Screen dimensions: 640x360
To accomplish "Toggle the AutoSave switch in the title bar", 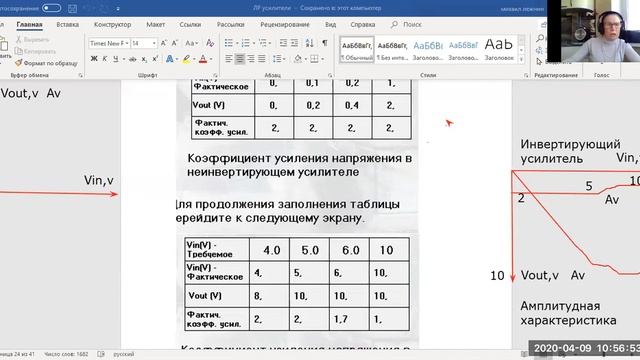I will pyautogui.click(x=51, y=8).
